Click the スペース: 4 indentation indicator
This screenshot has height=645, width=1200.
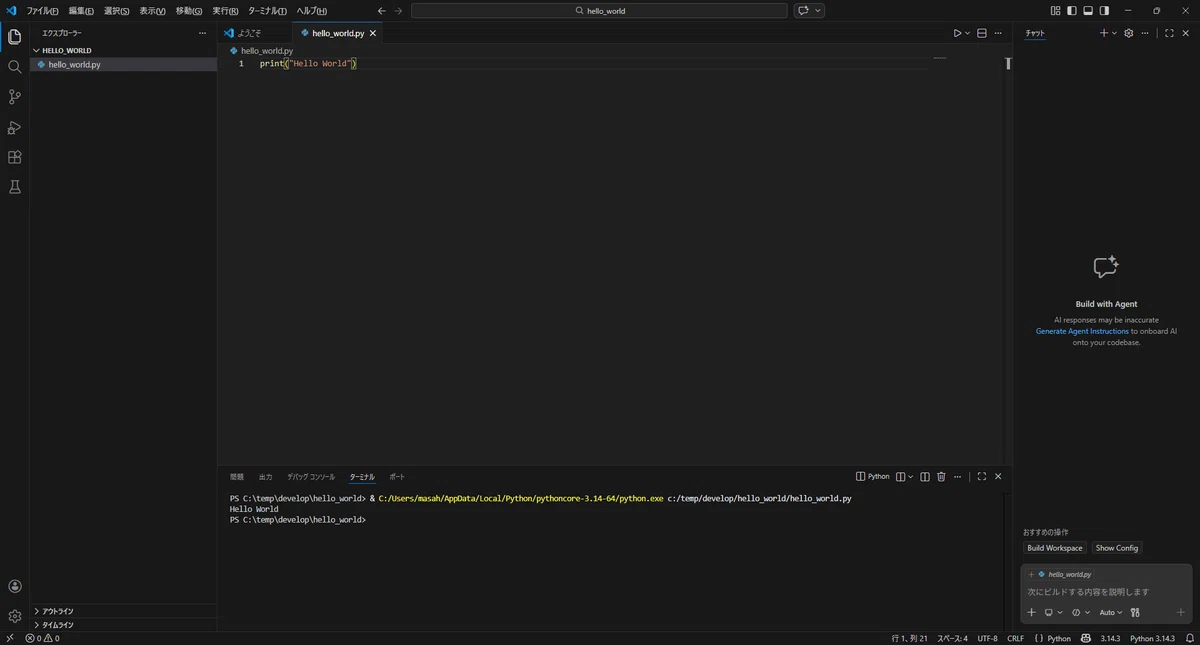coord(952,638)
